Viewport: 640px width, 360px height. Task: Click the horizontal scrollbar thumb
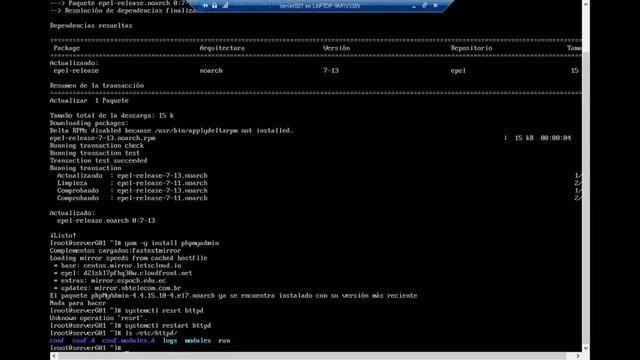click(x=312, y=356)
